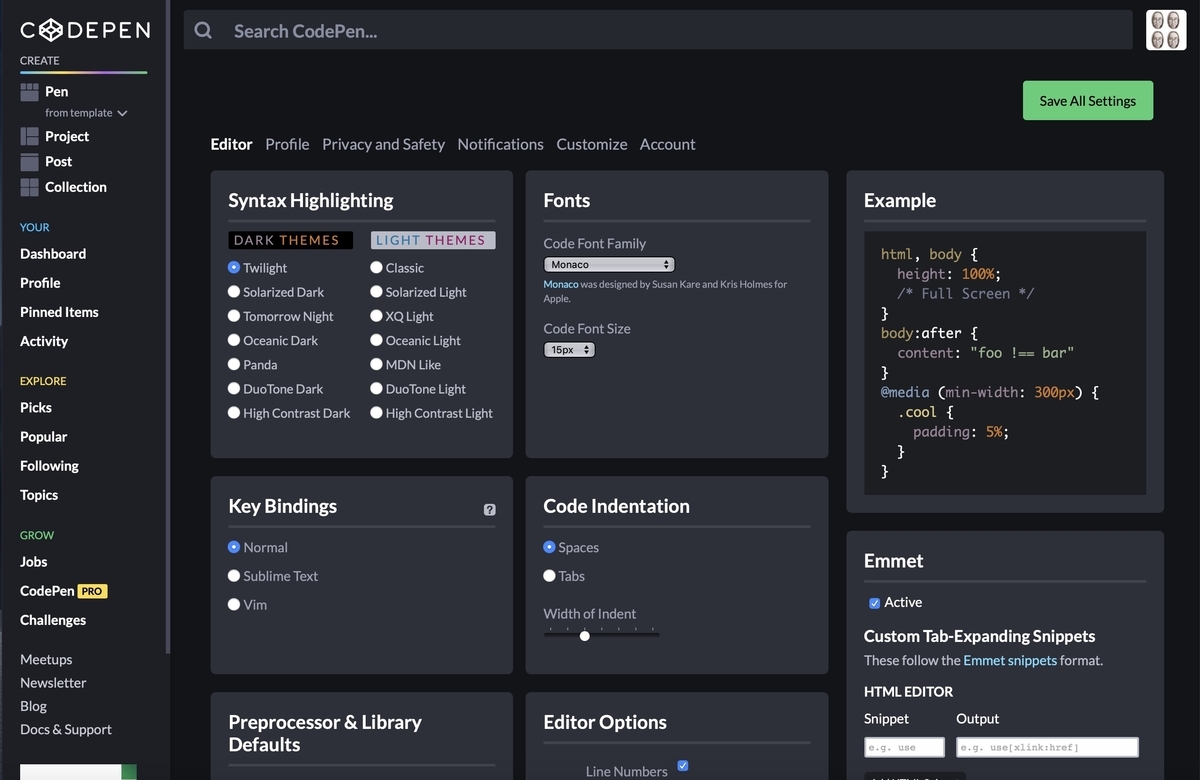Set key bindings to Sublime Text

click(234, 576)
